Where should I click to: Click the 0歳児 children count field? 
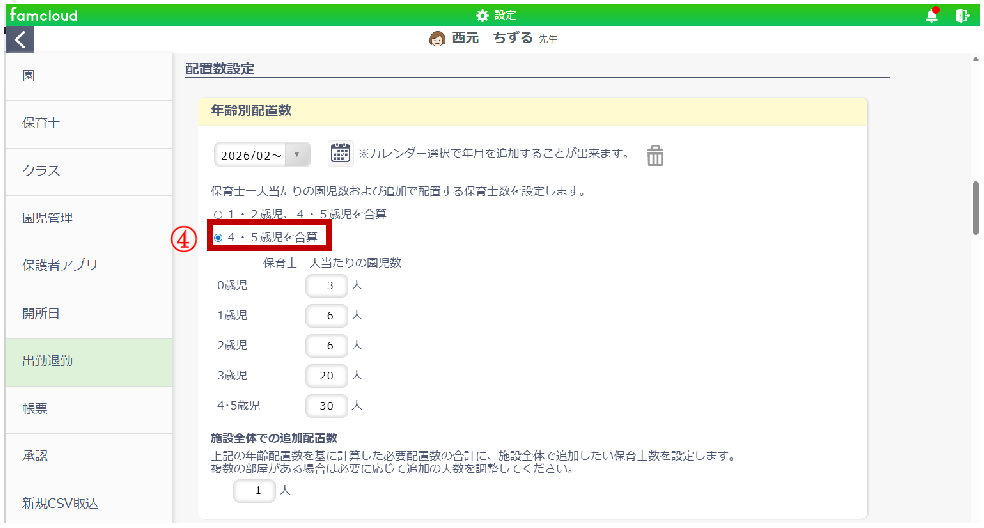click(x=327, y=286)
